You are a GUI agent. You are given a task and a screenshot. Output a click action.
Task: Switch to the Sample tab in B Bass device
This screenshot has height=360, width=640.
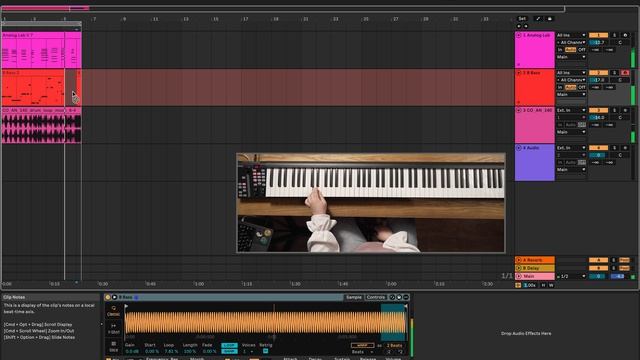point(354,297)
